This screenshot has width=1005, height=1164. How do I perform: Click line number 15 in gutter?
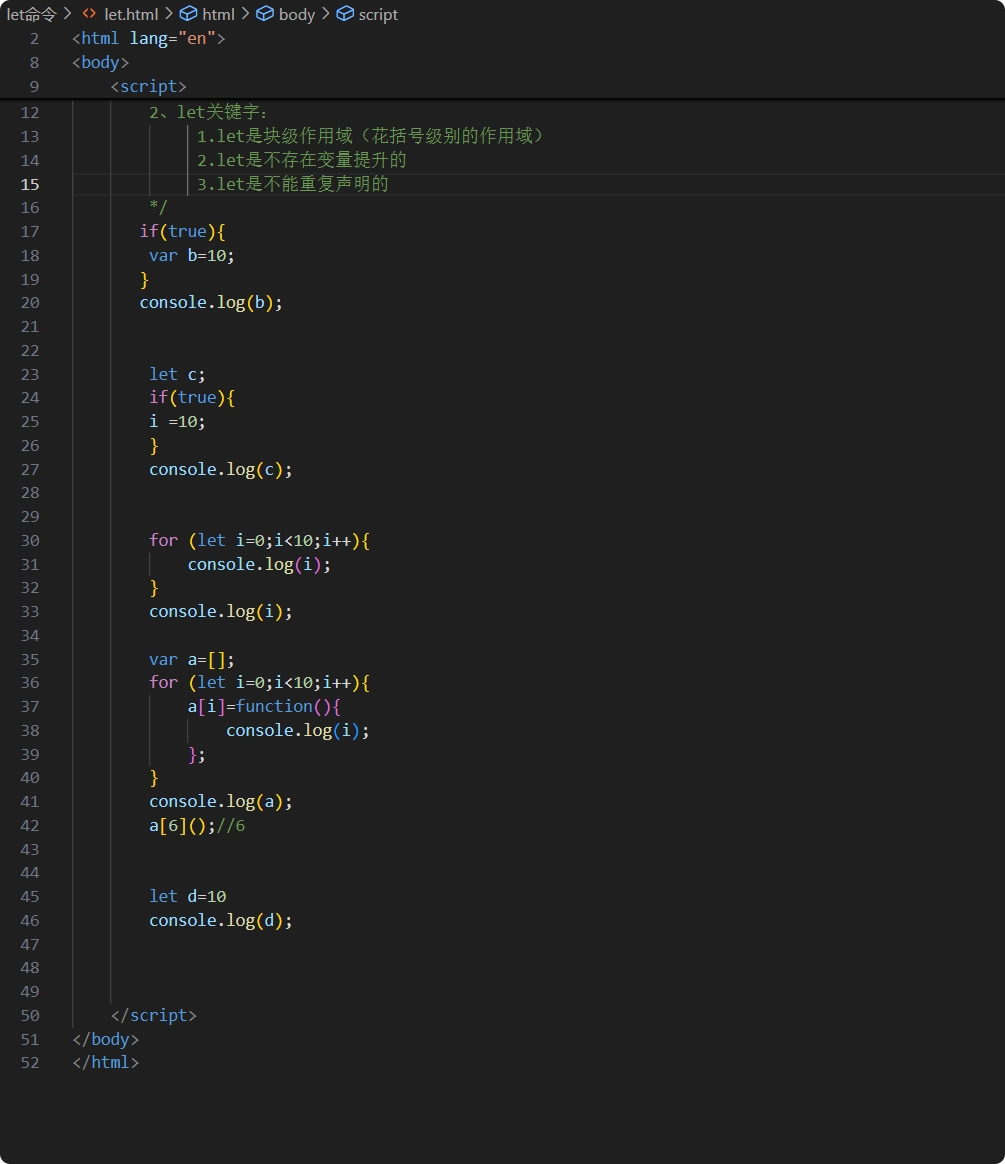tap(30, 184)
